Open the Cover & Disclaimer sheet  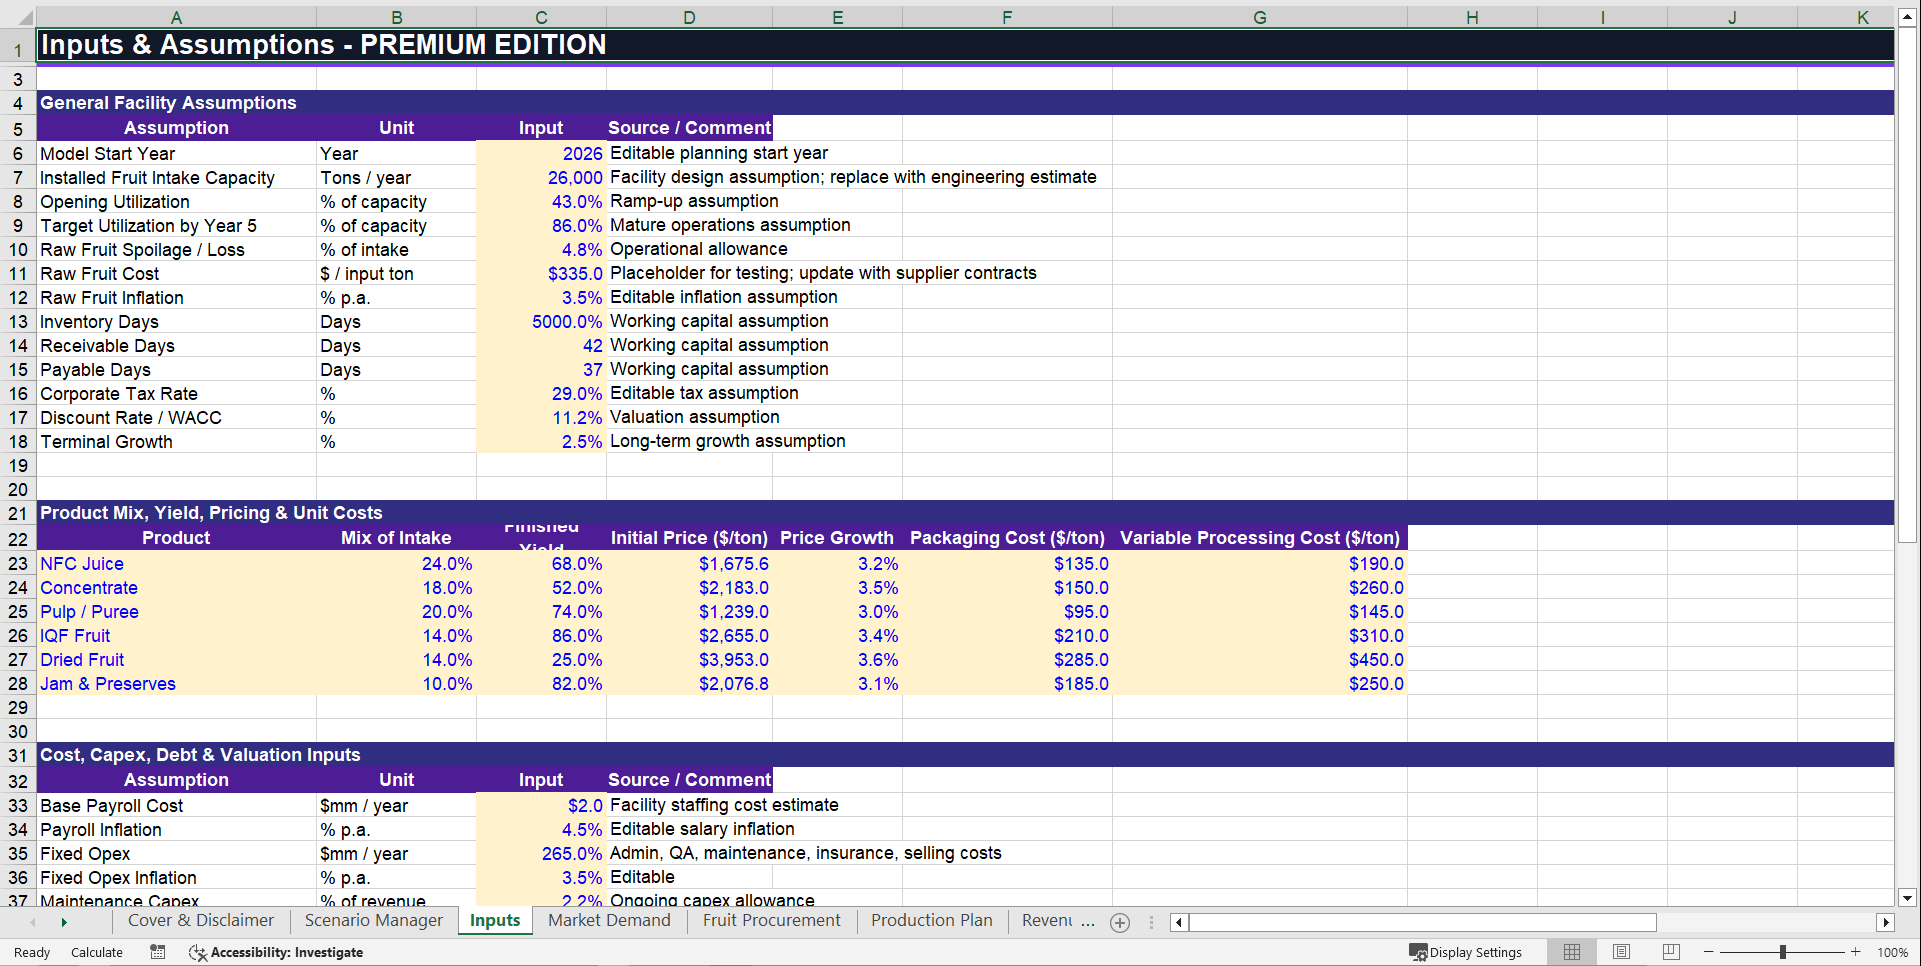pyautogui.click(x=201, y=921)
